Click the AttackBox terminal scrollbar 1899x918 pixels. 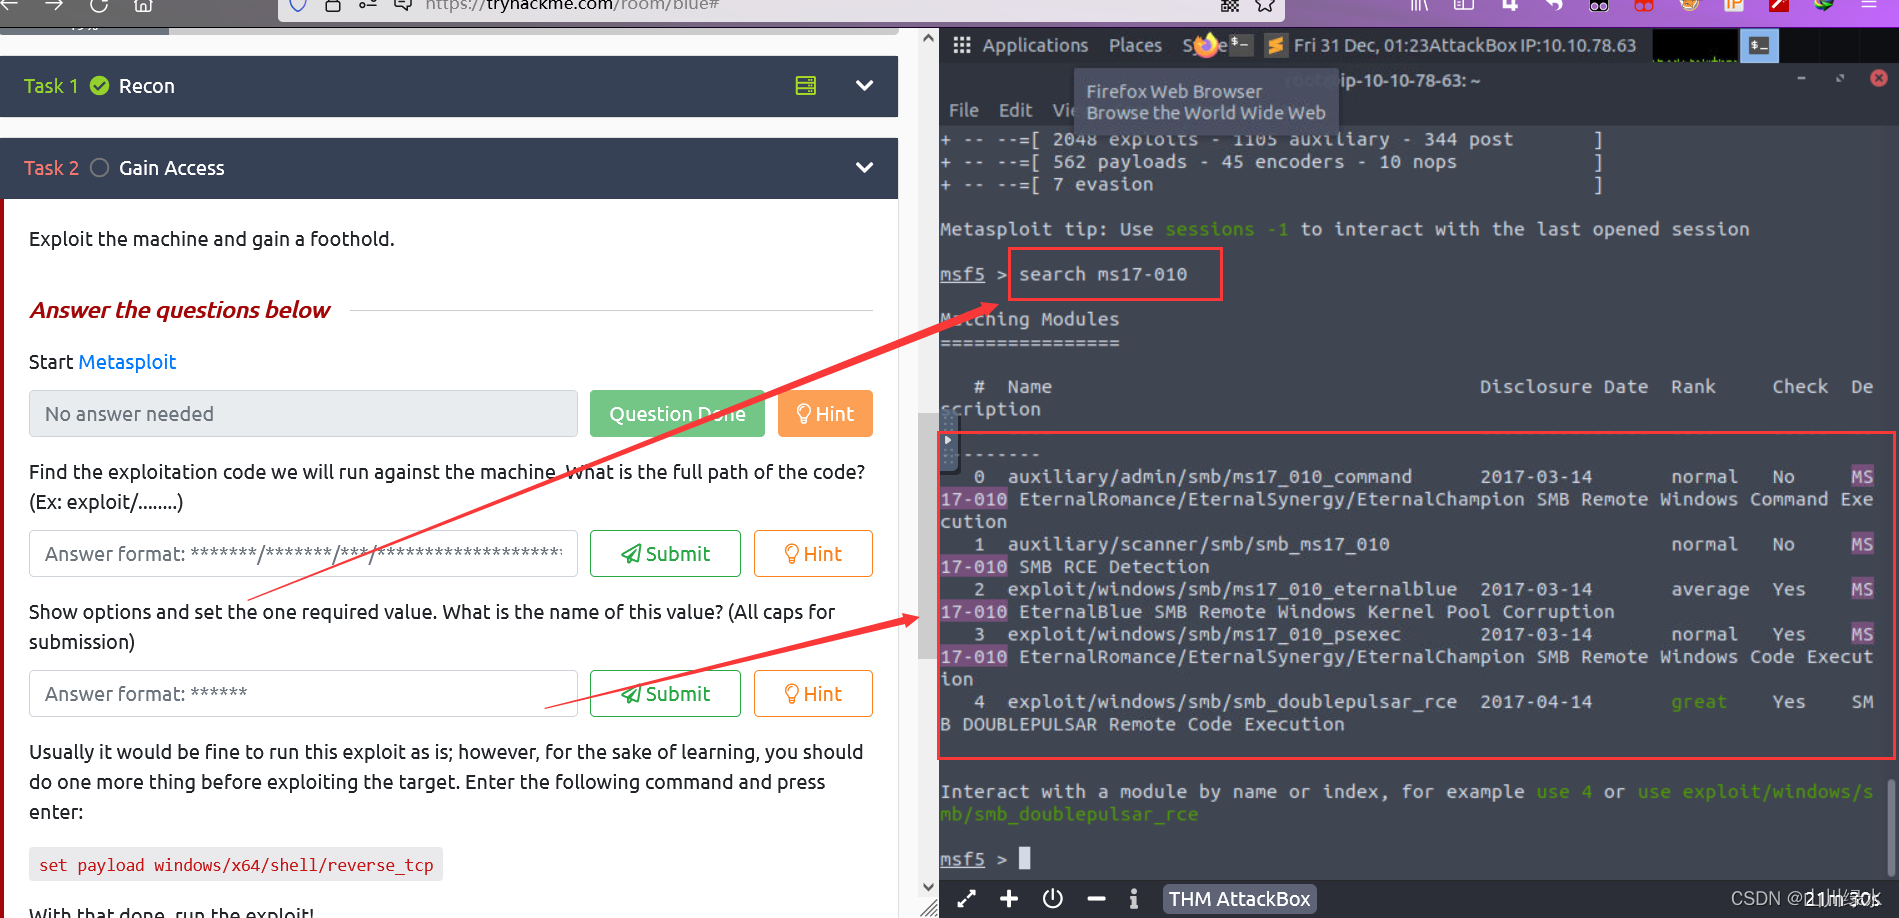coord(1891,827)
